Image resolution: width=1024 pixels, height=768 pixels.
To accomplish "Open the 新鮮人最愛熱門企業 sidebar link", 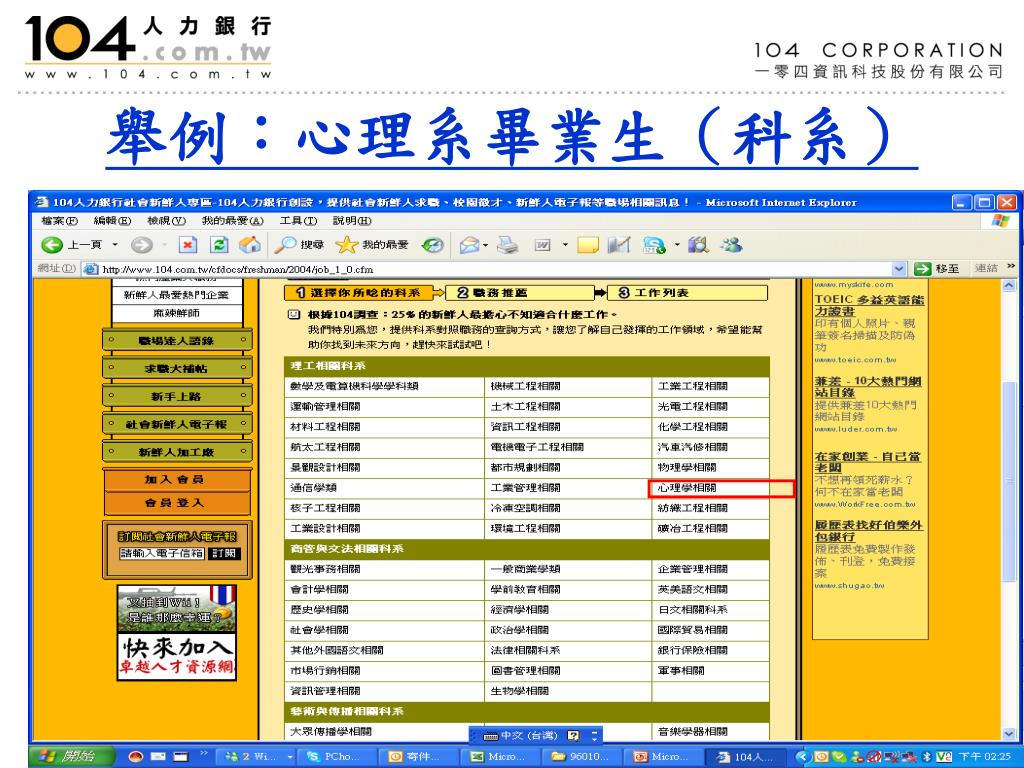I will pyautogui.click(x=176, y=295).
